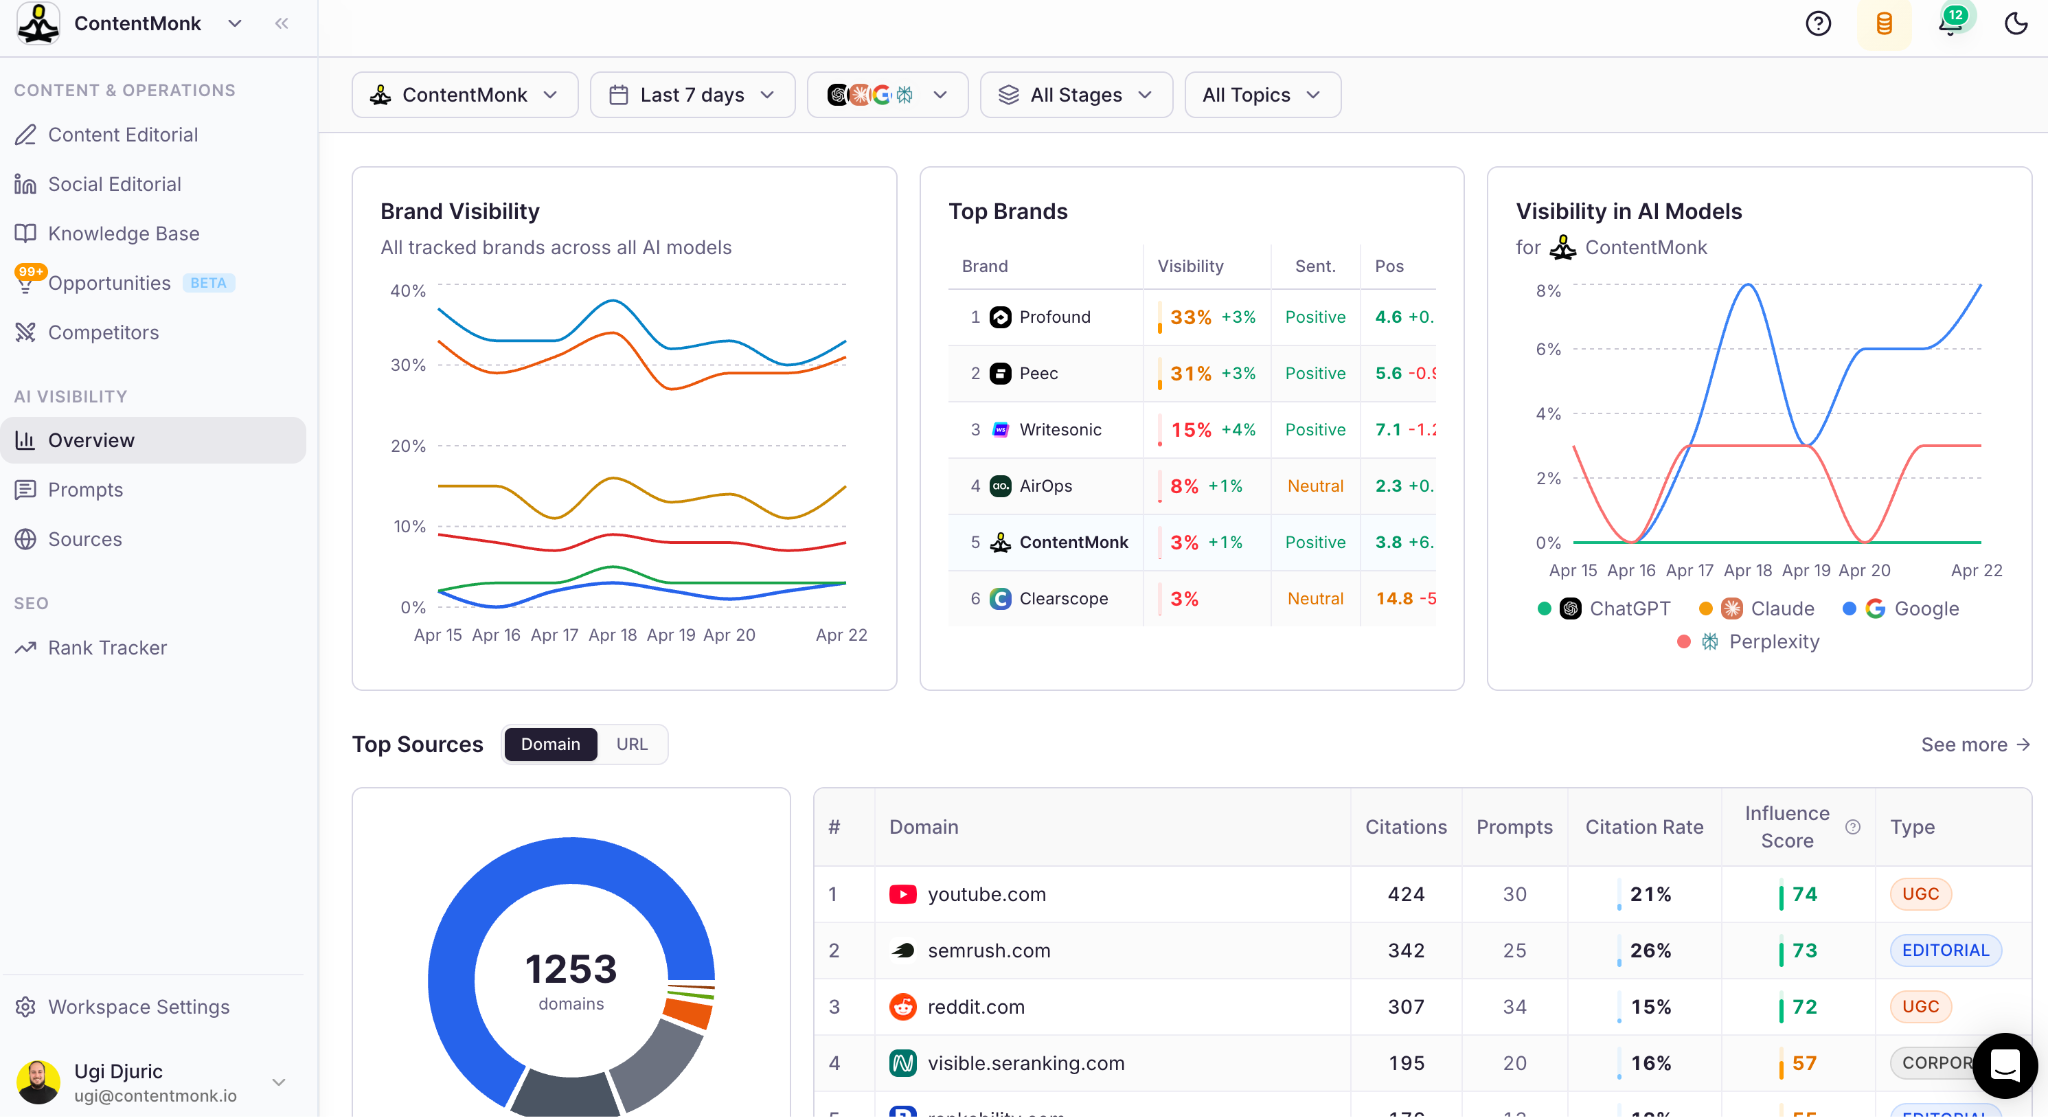Open Rank Tracker in the sidebar

pos(107,648)
